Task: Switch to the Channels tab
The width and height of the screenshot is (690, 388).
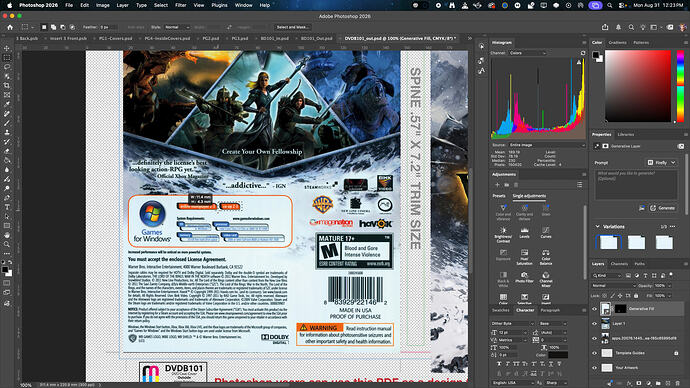Action: (x=619, y=264)
